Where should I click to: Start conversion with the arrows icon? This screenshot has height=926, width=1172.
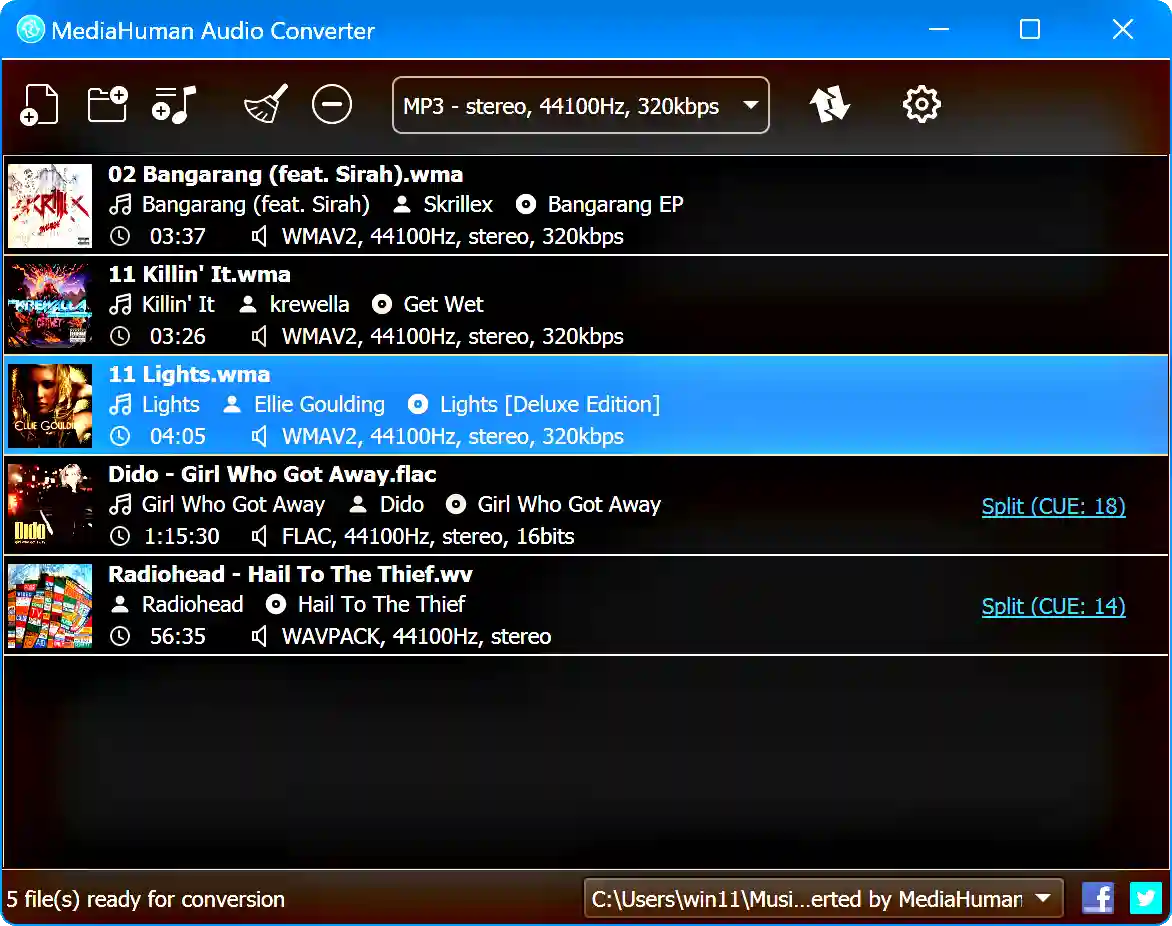[830, 105]
